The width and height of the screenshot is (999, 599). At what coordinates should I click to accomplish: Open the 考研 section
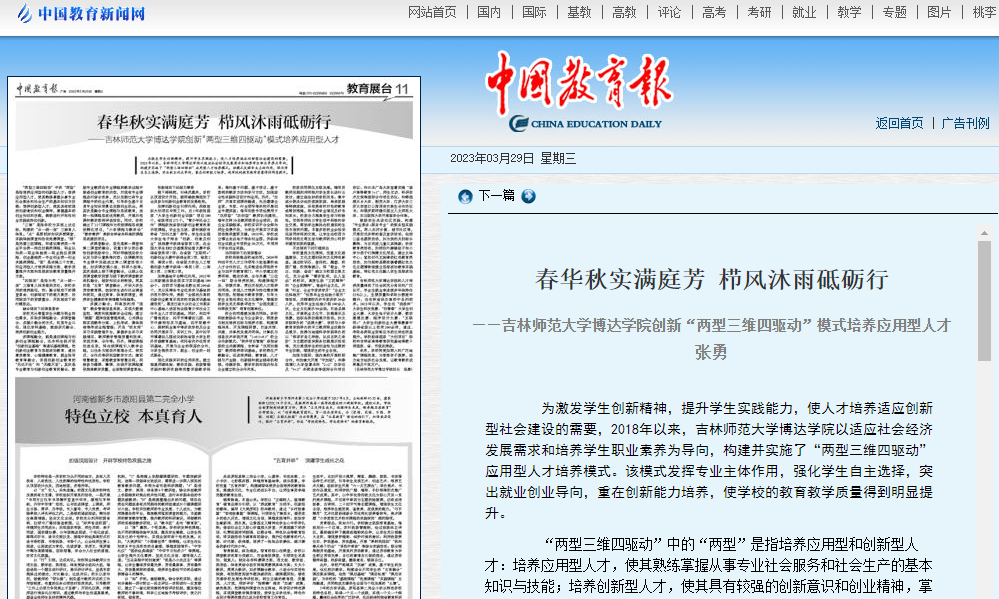pos(759,12)
